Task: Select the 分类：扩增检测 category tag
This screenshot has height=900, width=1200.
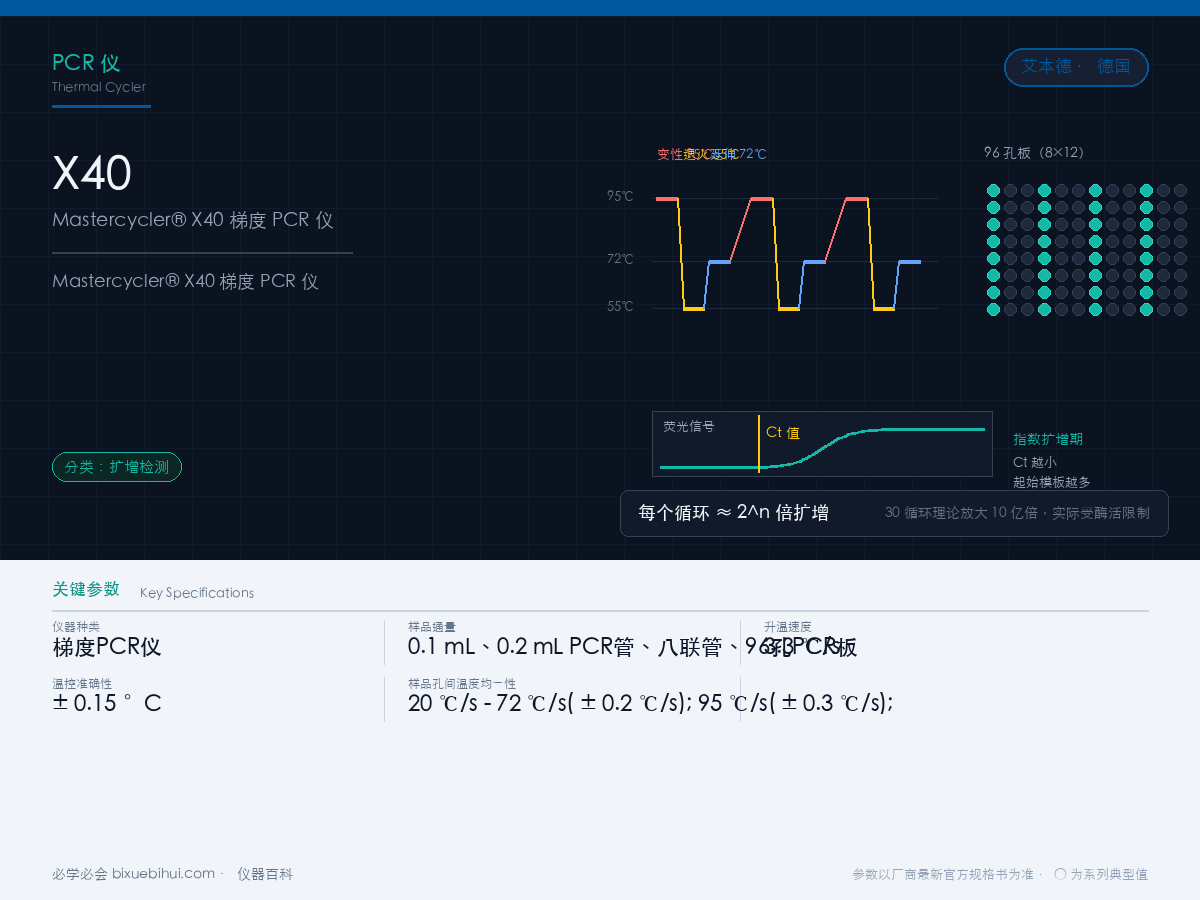Action: [117, 467]
